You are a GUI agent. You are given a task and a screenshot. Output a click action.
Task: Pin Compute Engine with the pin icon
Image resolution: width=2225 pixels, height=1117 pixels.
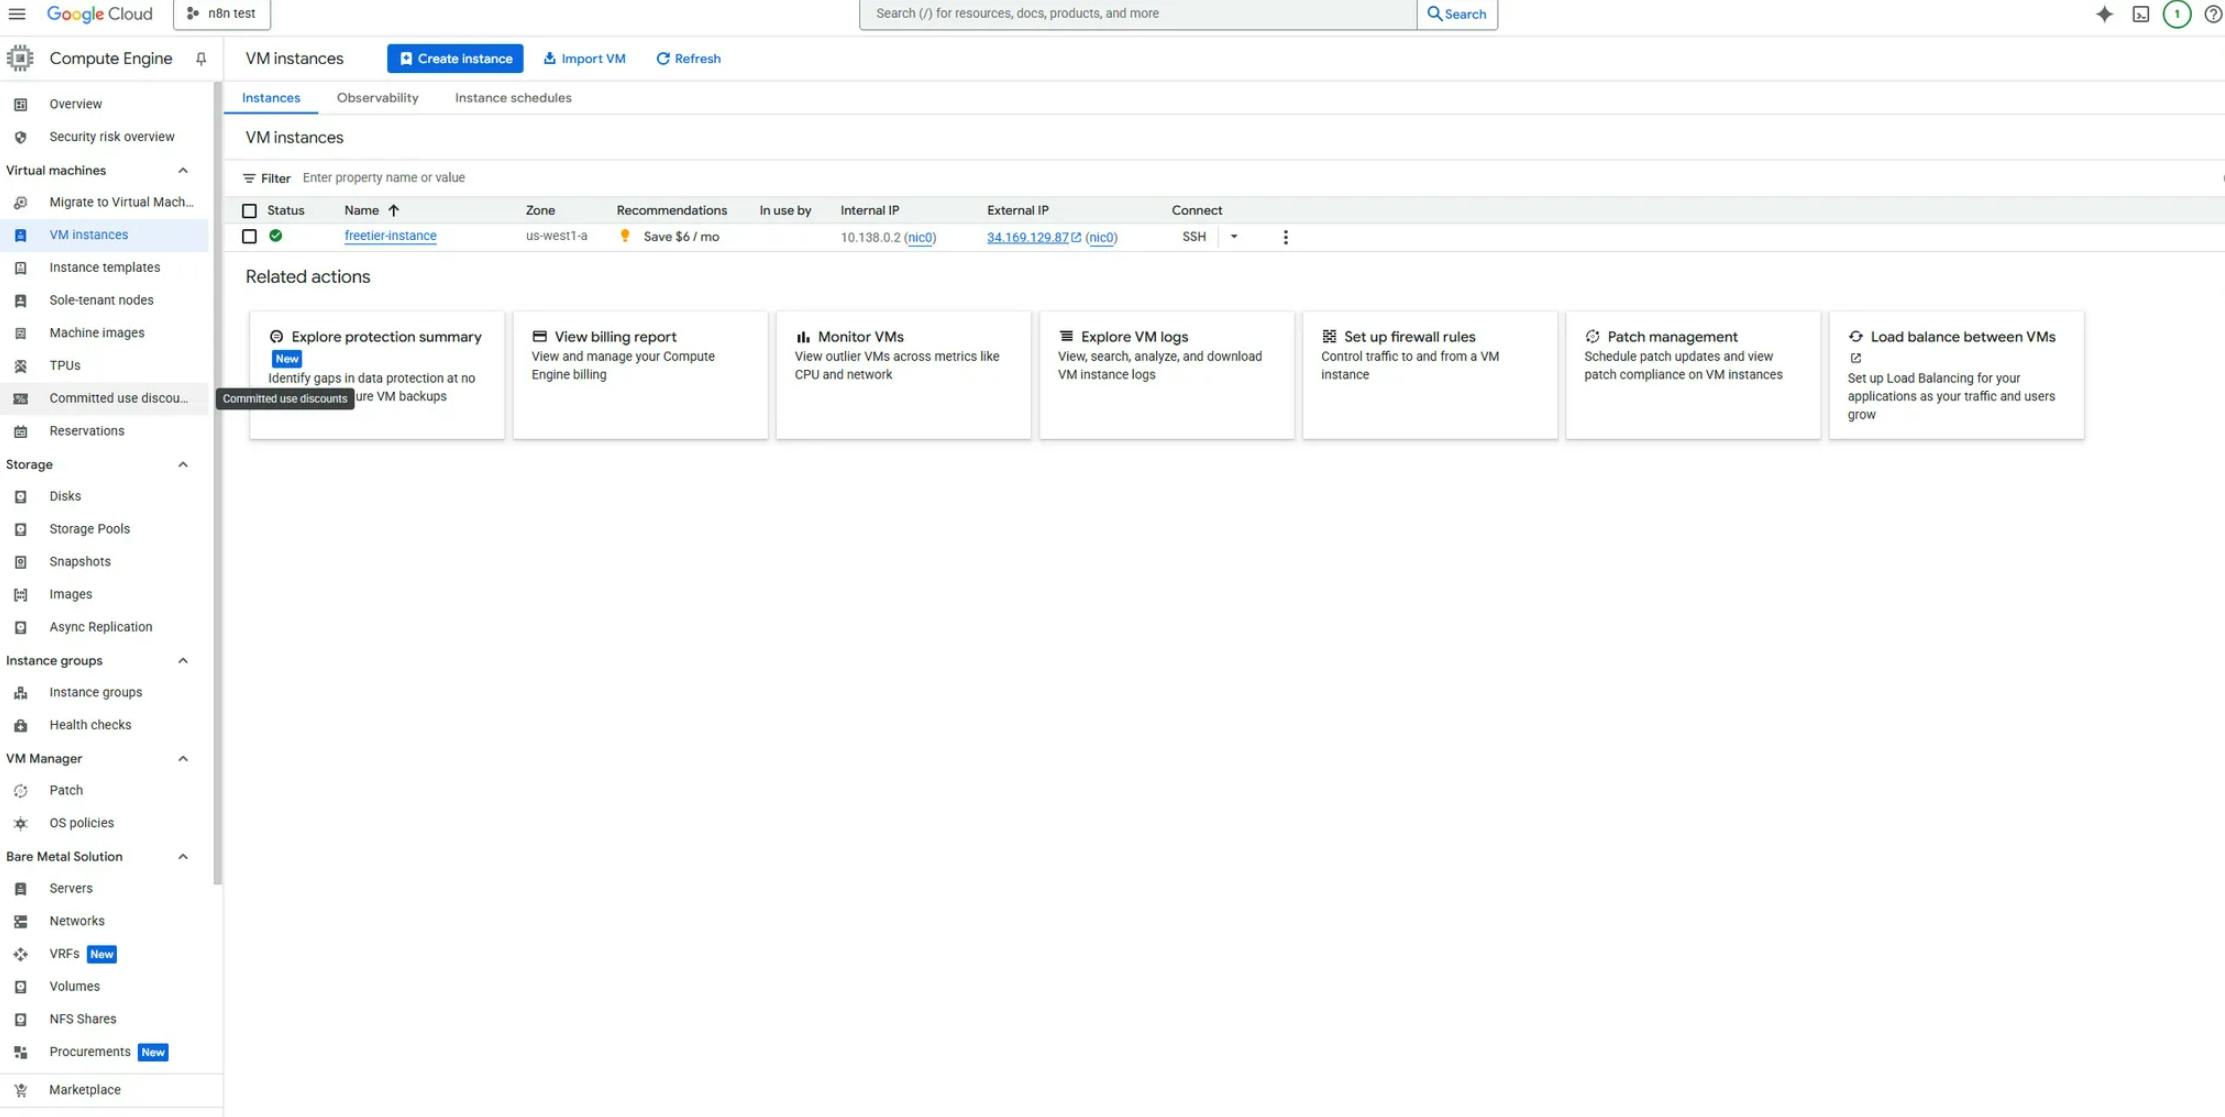point(201,59)
